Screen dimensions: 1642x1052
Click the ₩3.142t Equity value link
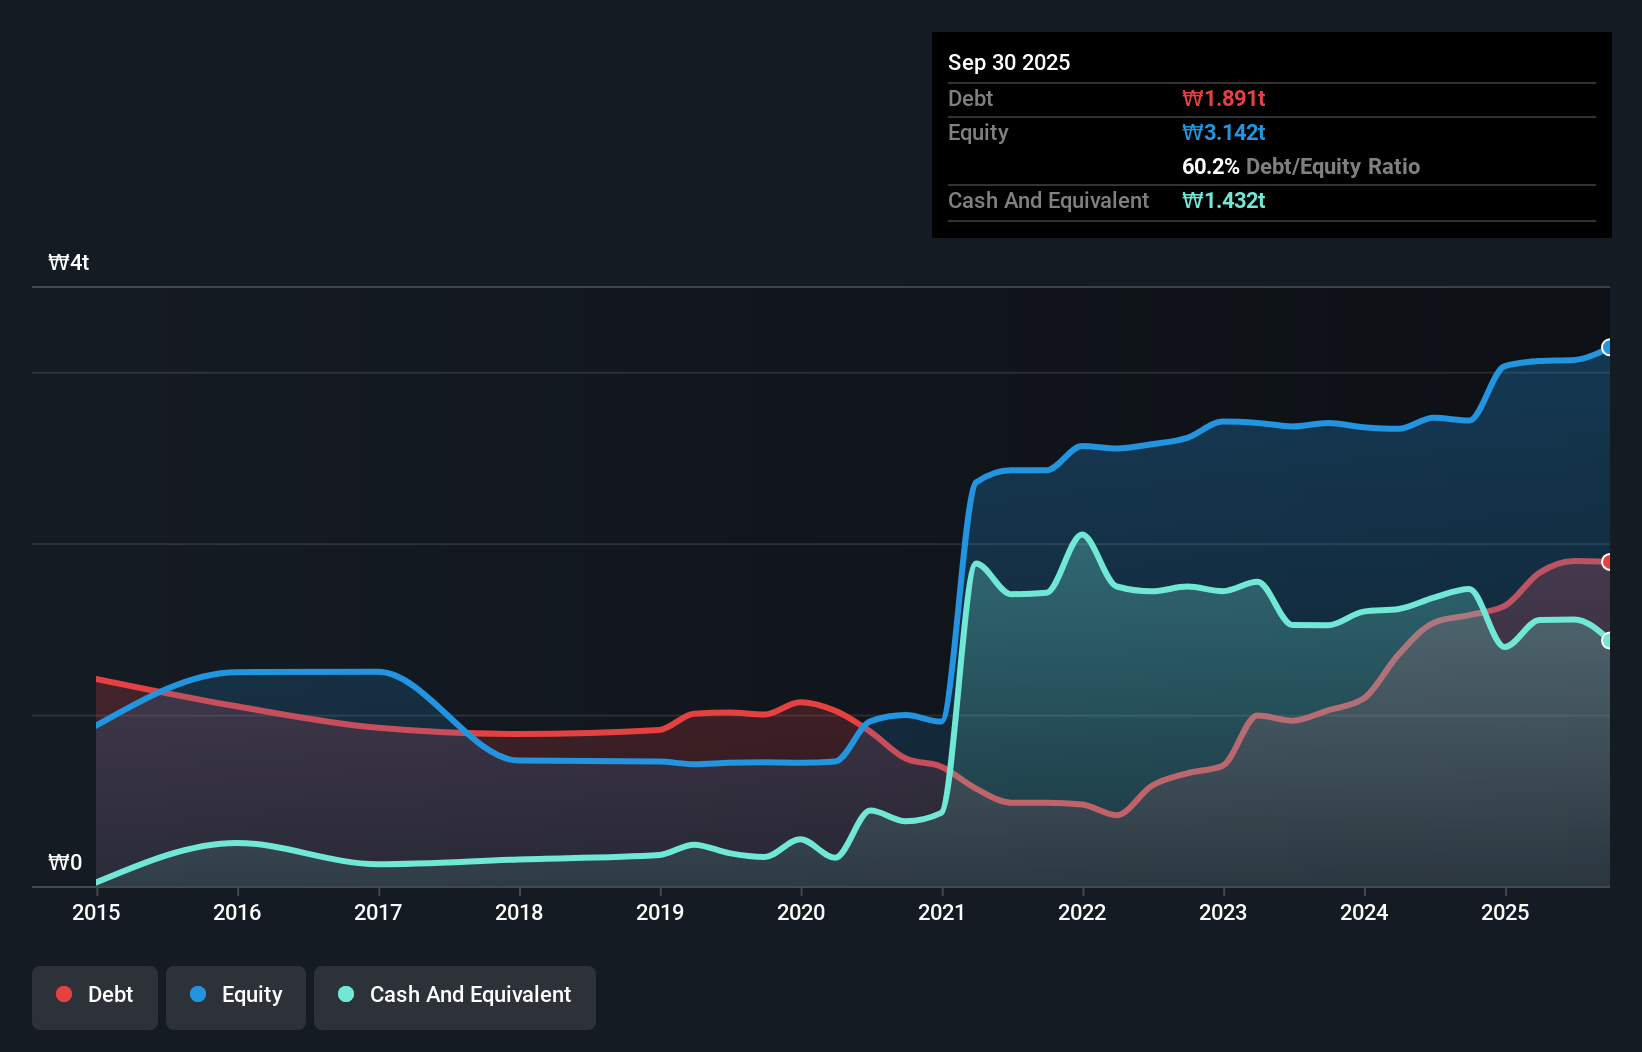click(1222, 132)
